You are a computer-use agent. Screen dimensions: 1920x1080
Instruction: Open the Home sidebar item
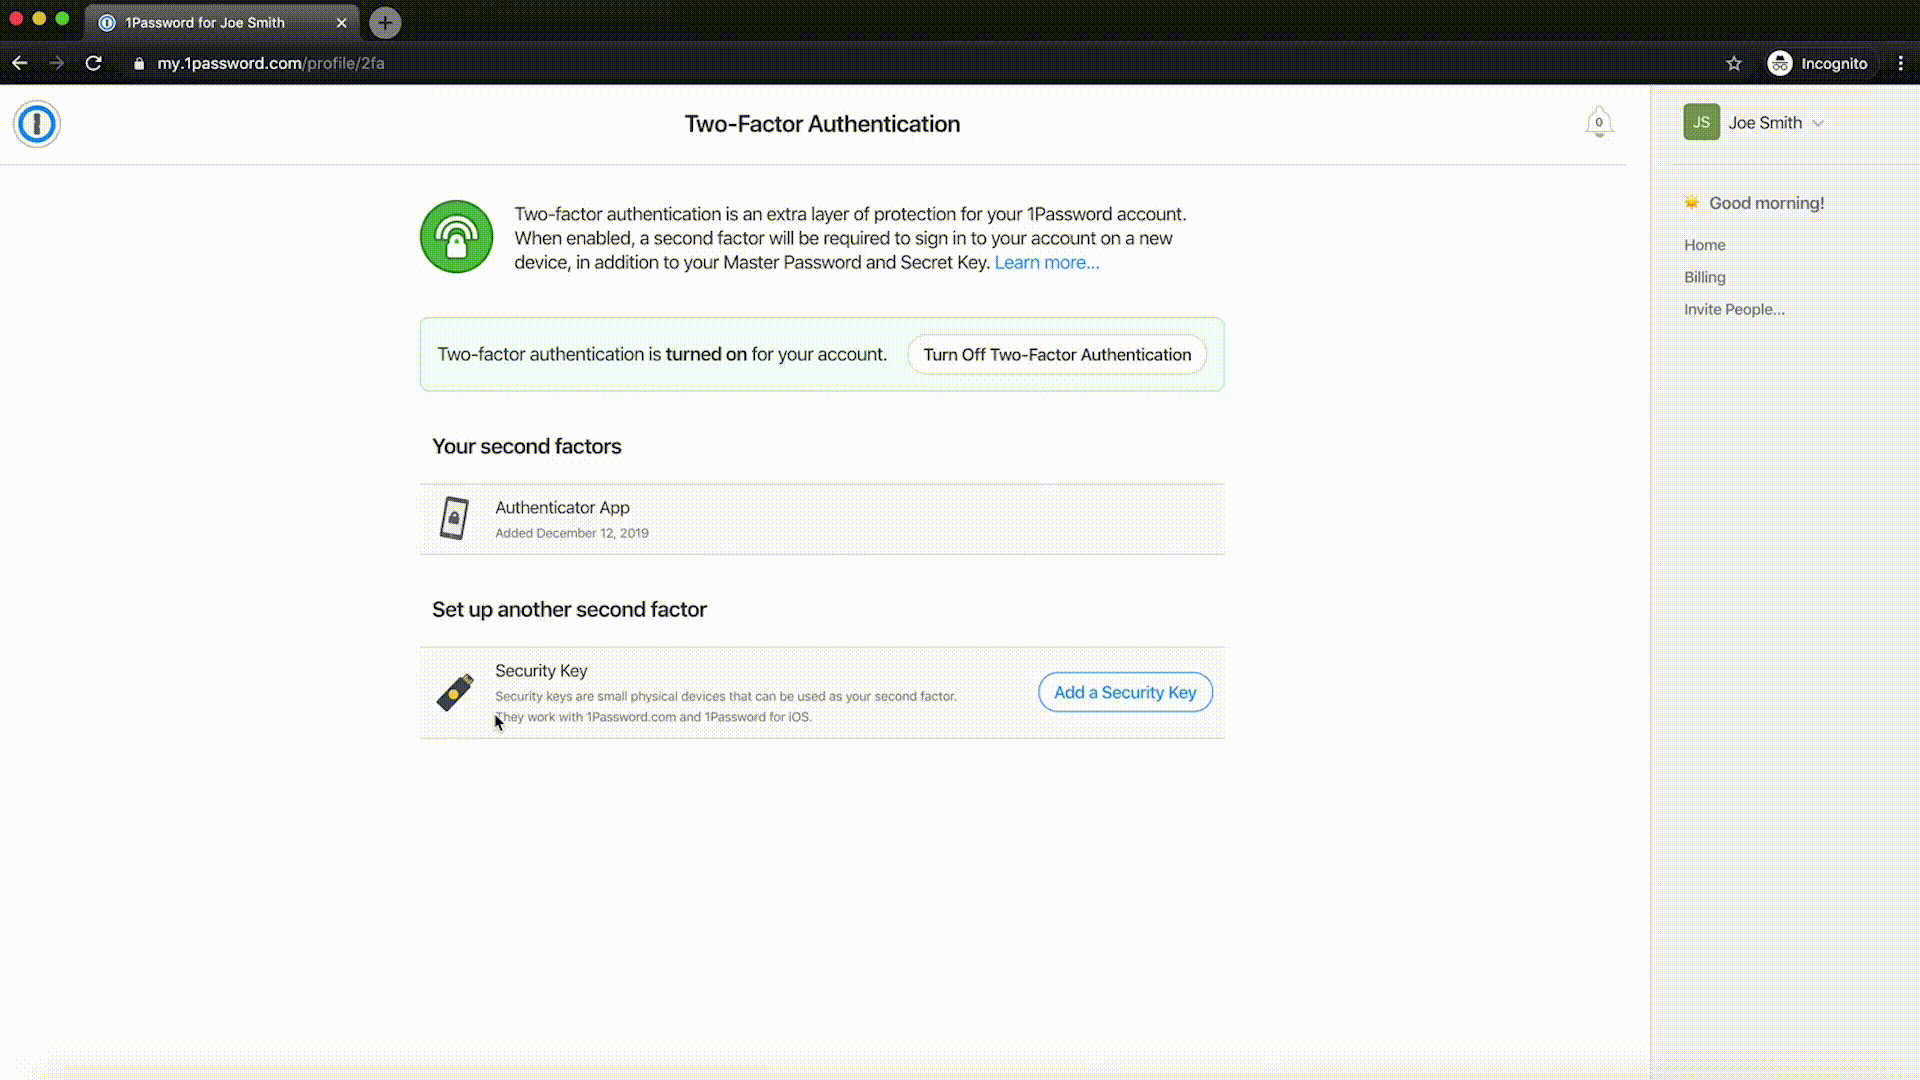click(x=1704, y=245)
